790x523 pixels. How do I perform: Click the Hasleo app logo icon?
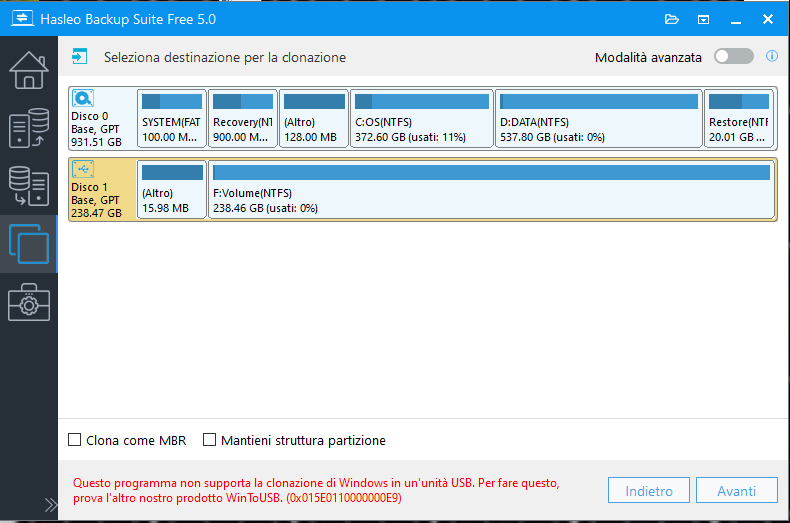22,19
